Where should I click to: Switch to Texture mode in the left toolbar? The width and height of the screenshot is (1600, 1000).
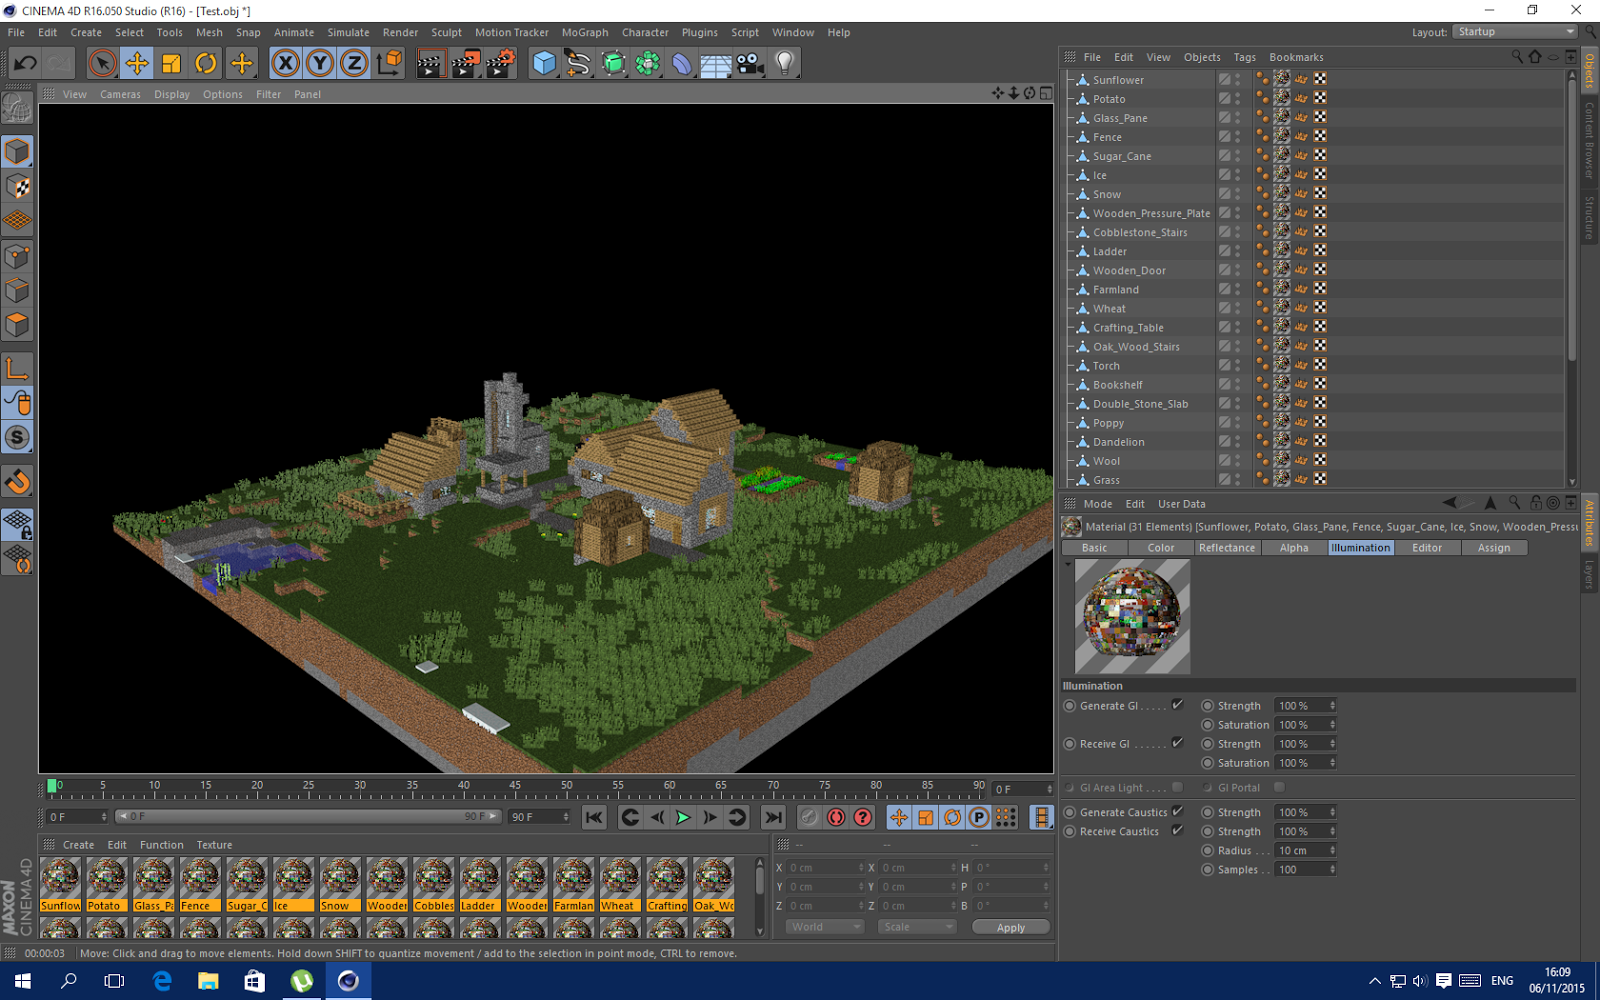(x=17, y=187)
